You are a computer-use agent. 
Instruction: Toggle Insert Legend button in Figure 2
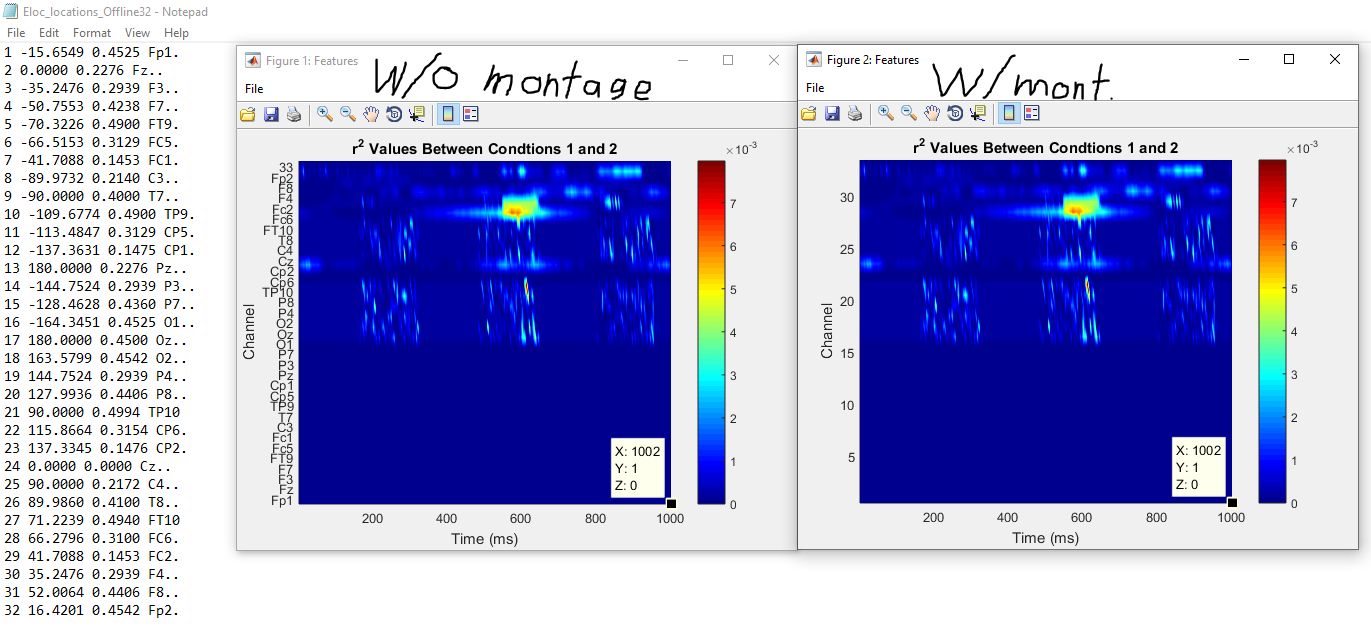1031,114
